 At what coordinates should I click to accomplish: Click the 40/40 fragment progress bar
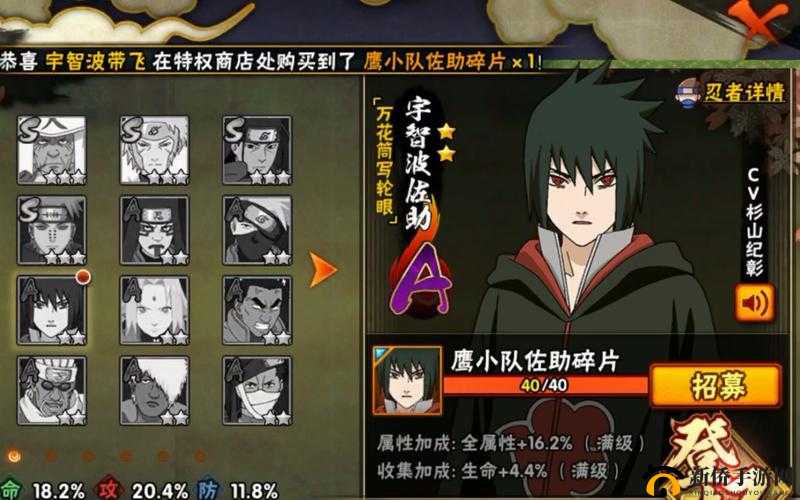(545, 385)
